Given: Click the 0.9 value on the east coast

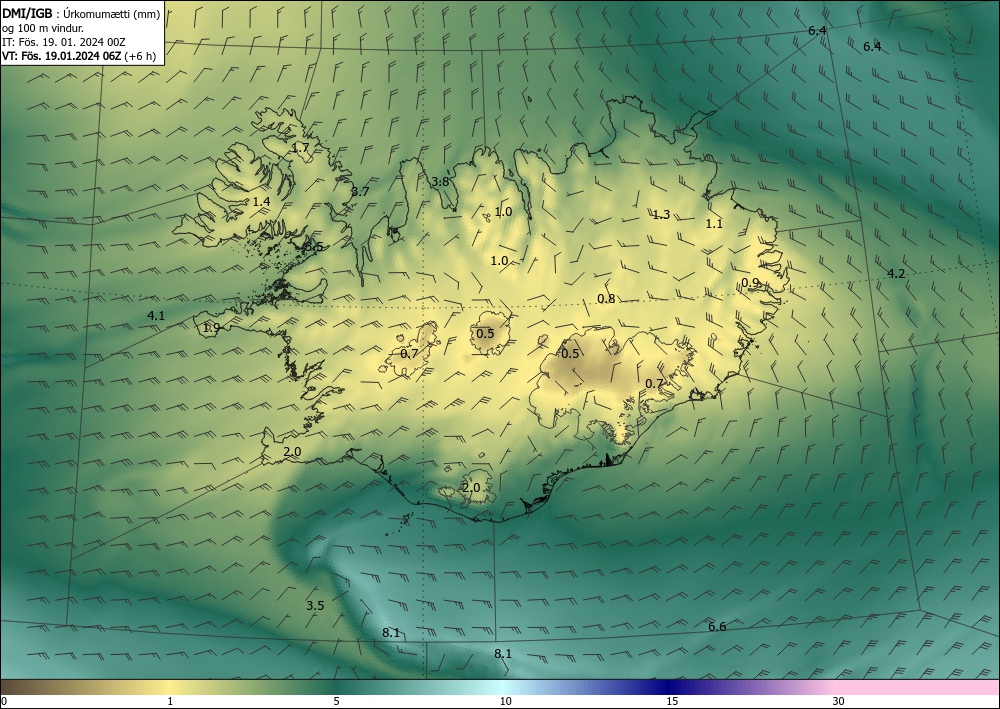Looking at the screenshot, I should click(751, 283).
